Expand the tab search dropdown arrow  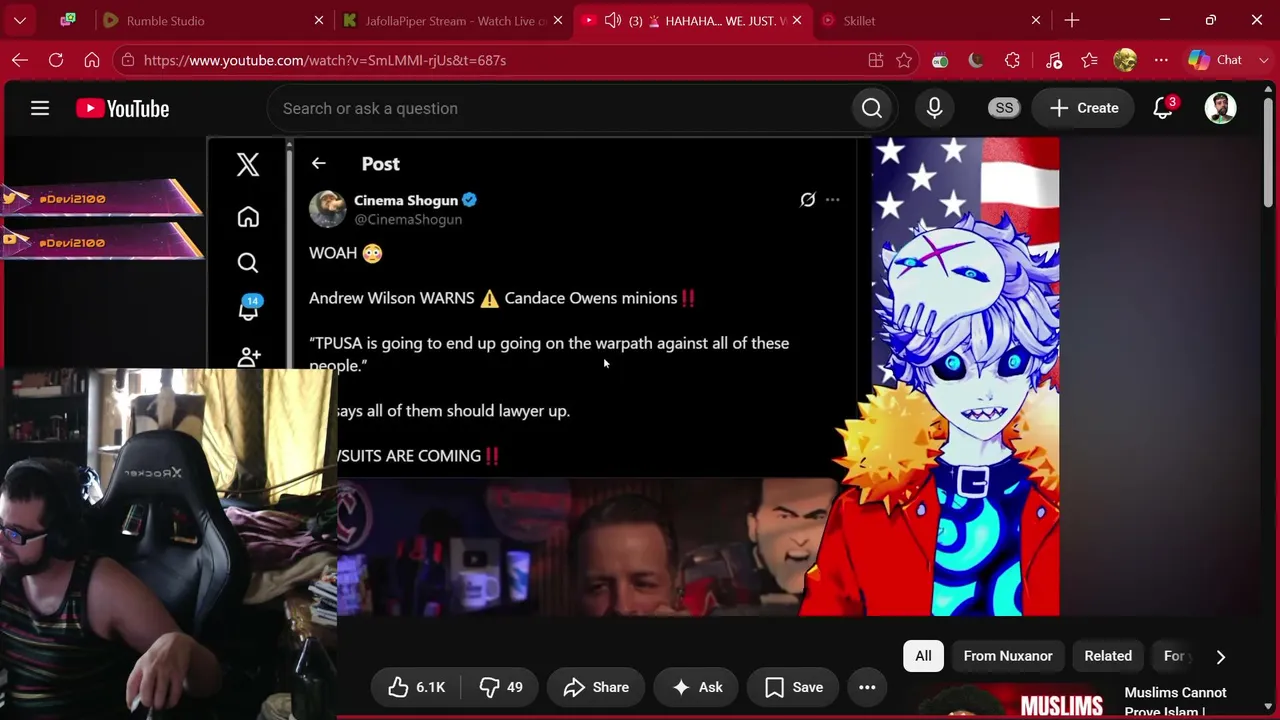pos(20,20)
